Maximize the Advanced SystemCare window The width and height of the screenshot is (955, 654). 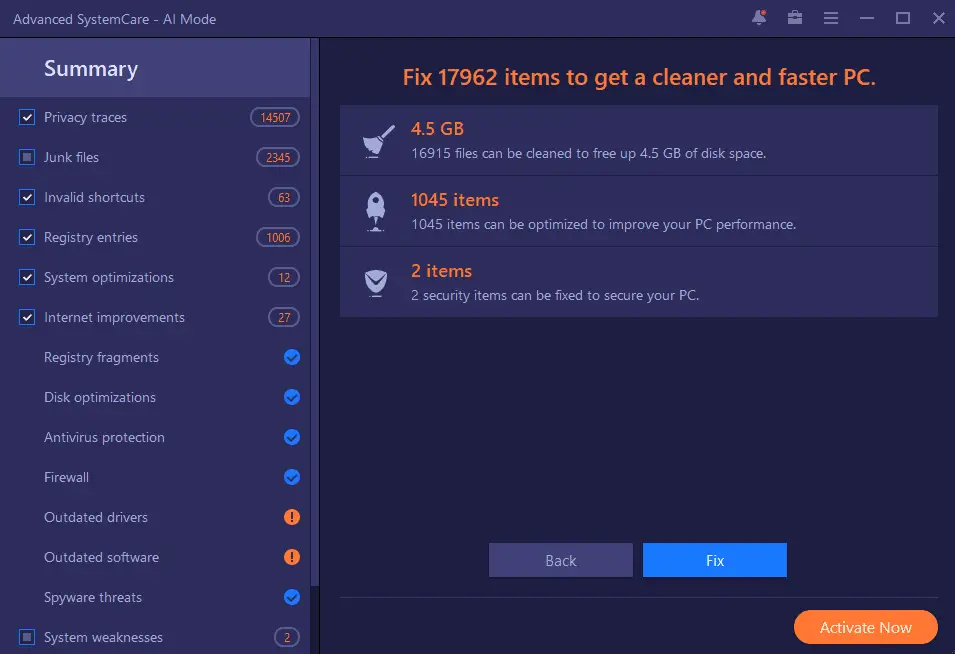903,18
